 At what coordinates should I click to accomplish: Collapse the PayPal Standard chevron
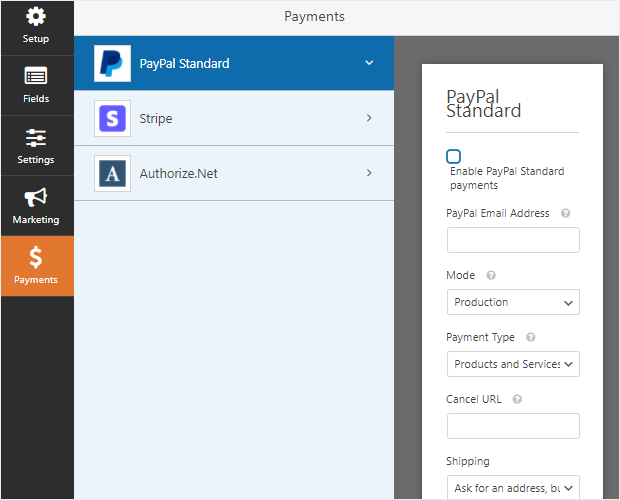(369, 63)
